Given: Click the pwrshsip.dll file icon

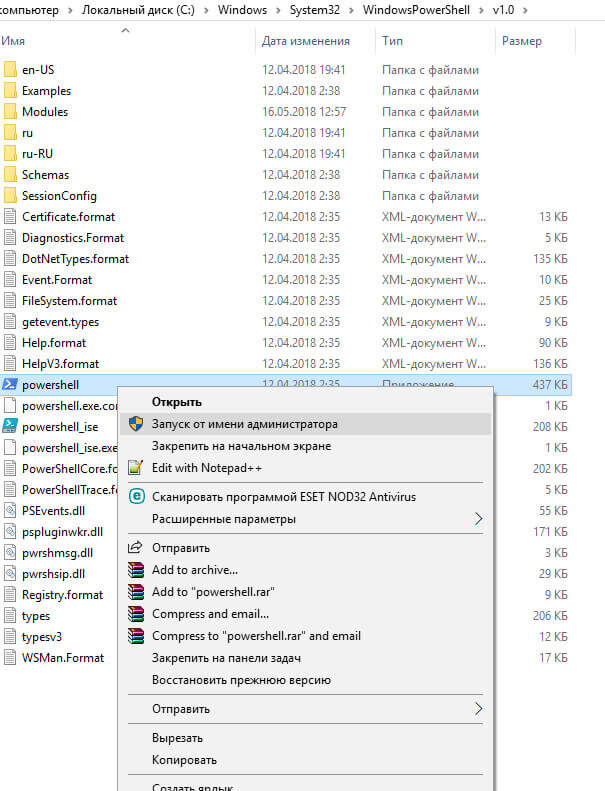Looking at the screenshot, I should [10, 574].
